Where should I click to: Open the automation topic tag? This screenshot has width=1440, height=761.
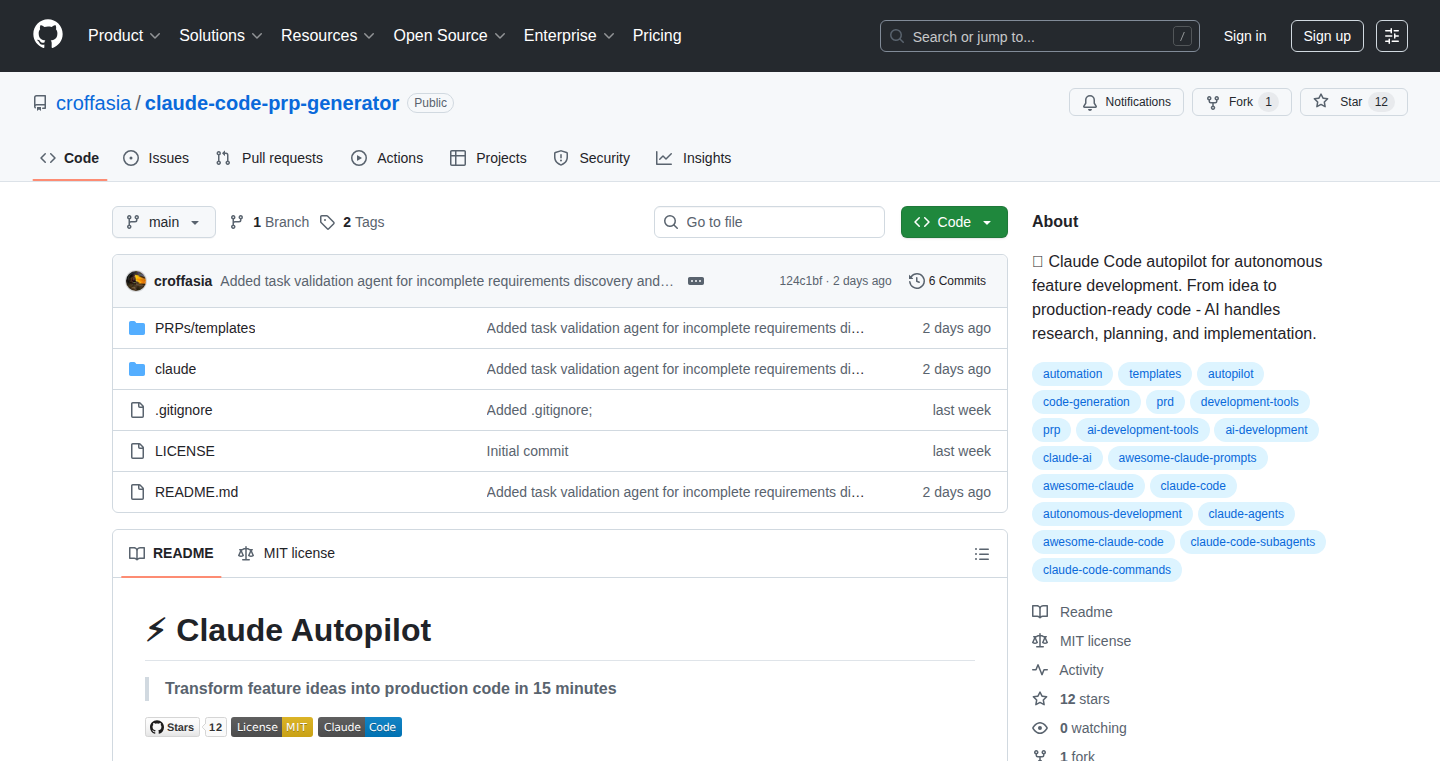click(x=1072, y=374)
